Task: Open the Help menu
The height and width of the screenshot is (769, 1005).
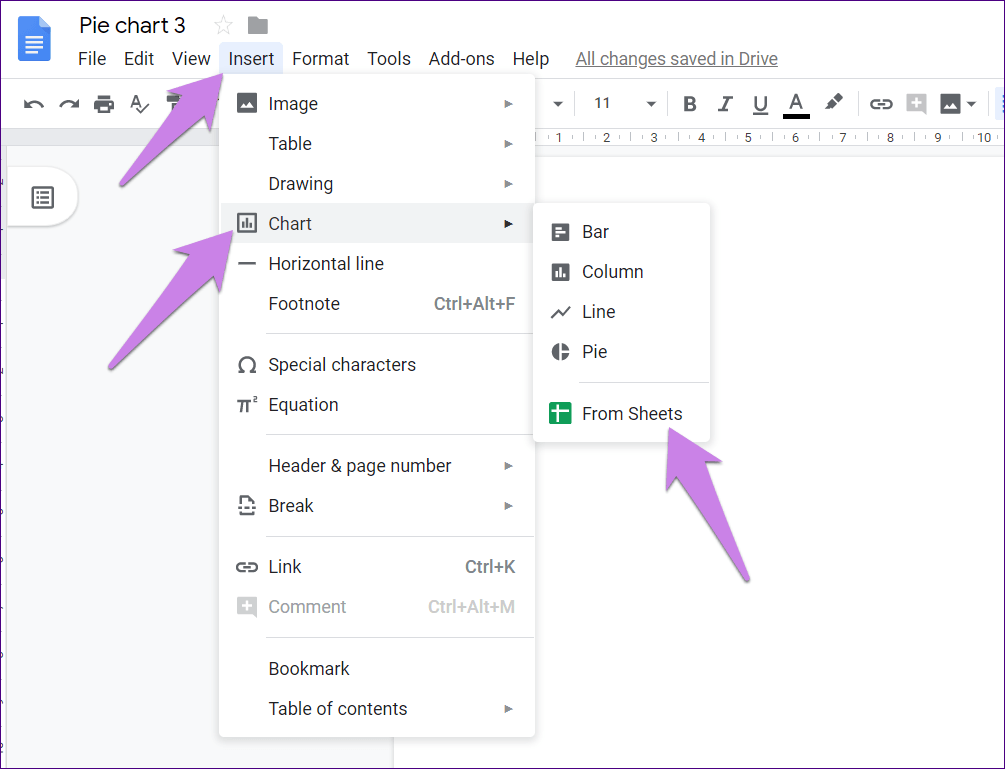Action: pyautogui.click(x=531, y=59)
